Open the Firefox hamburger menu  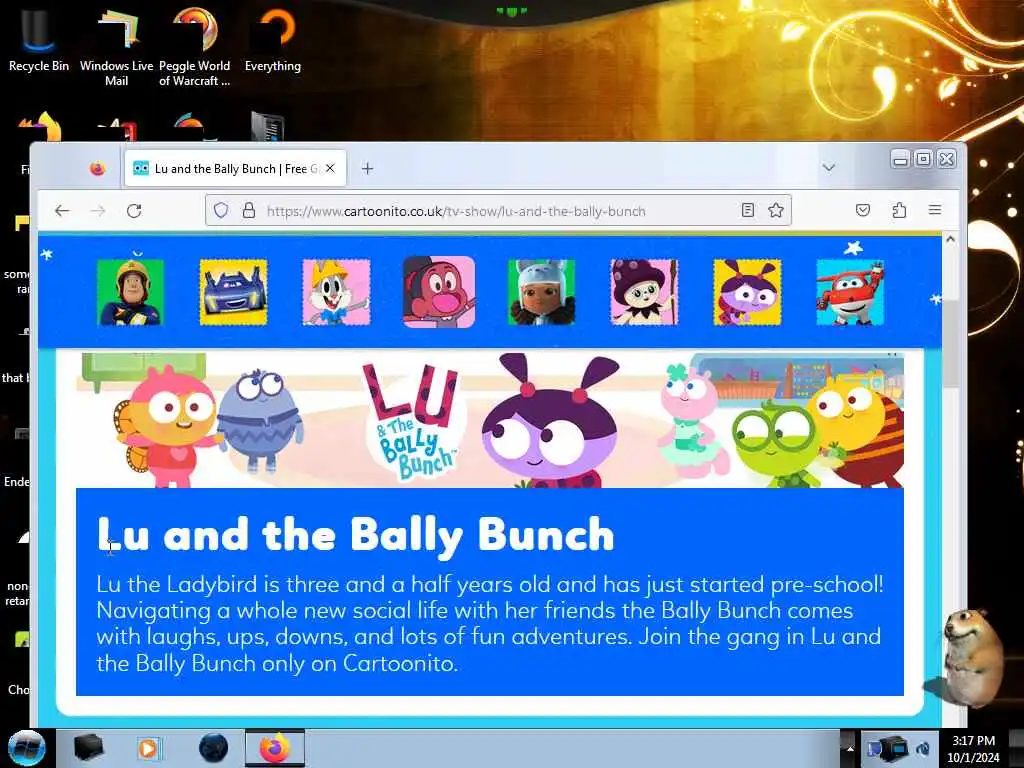tap(935, 210)
